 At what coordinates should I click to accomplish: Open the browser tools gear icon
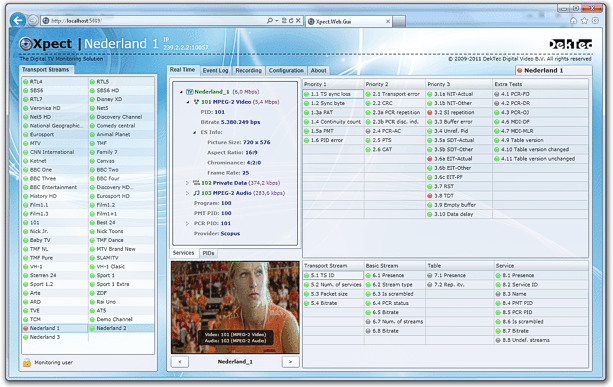click(x=595, y=21)
